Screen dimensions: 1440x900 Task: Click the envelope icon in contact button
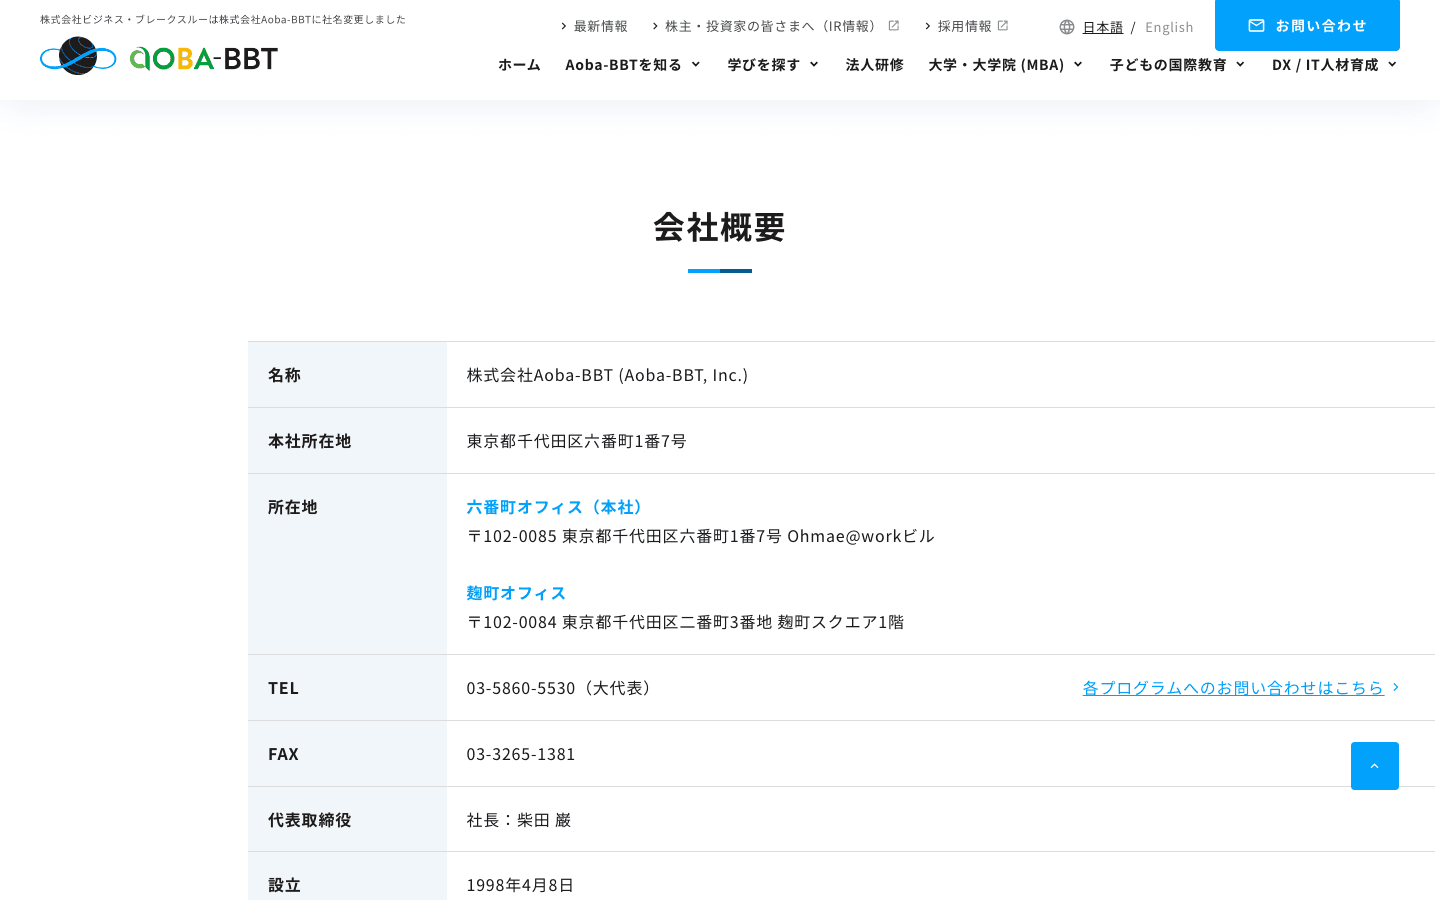tap(1257, 26)
